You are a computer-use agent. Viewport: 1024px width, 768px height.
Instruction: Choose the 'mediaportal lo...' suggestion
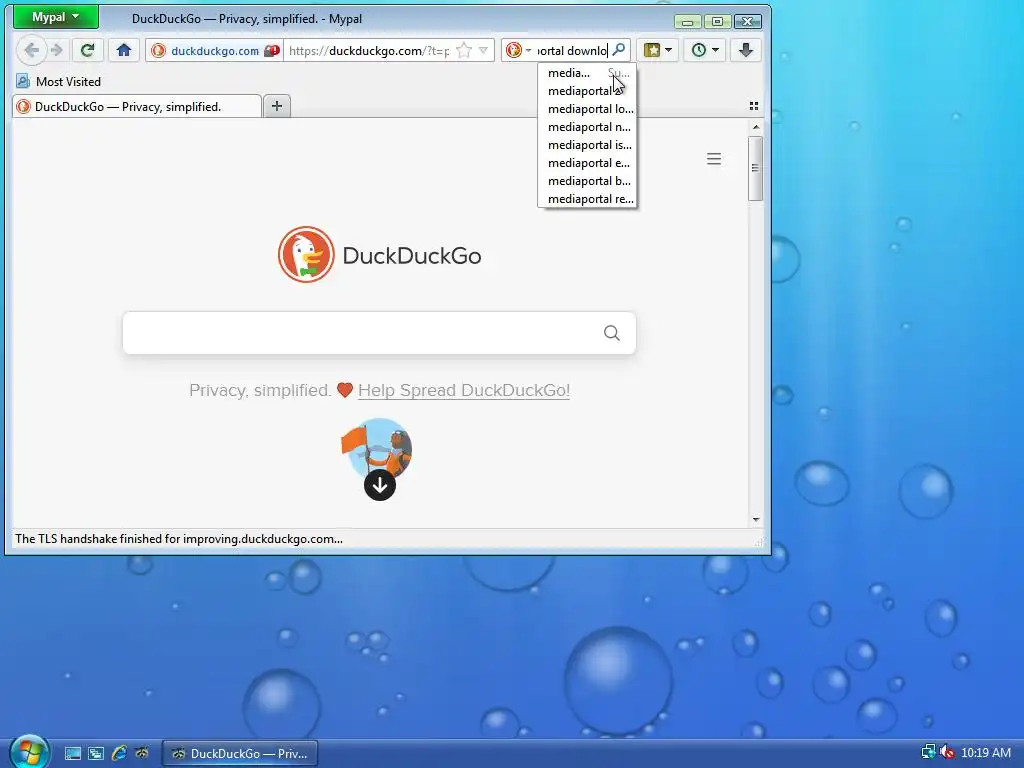pos(587,109)
